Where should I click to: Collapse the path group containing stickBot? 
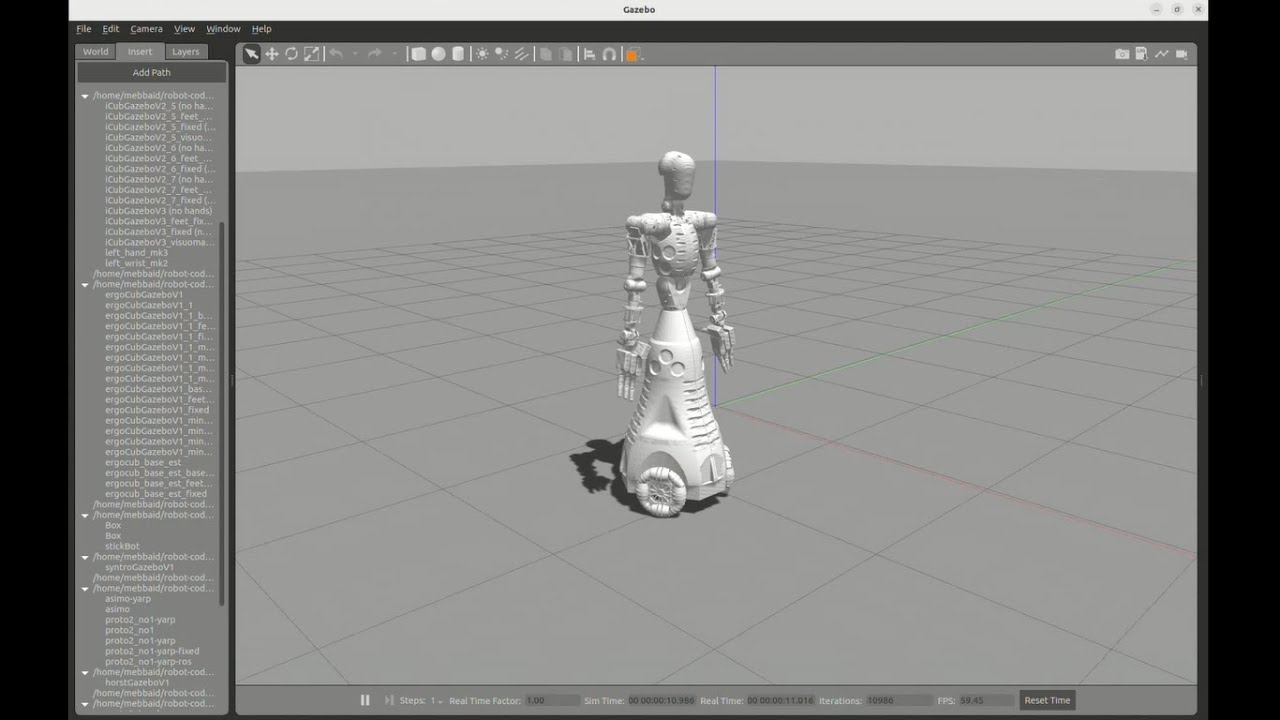click(x=85, y=515)
